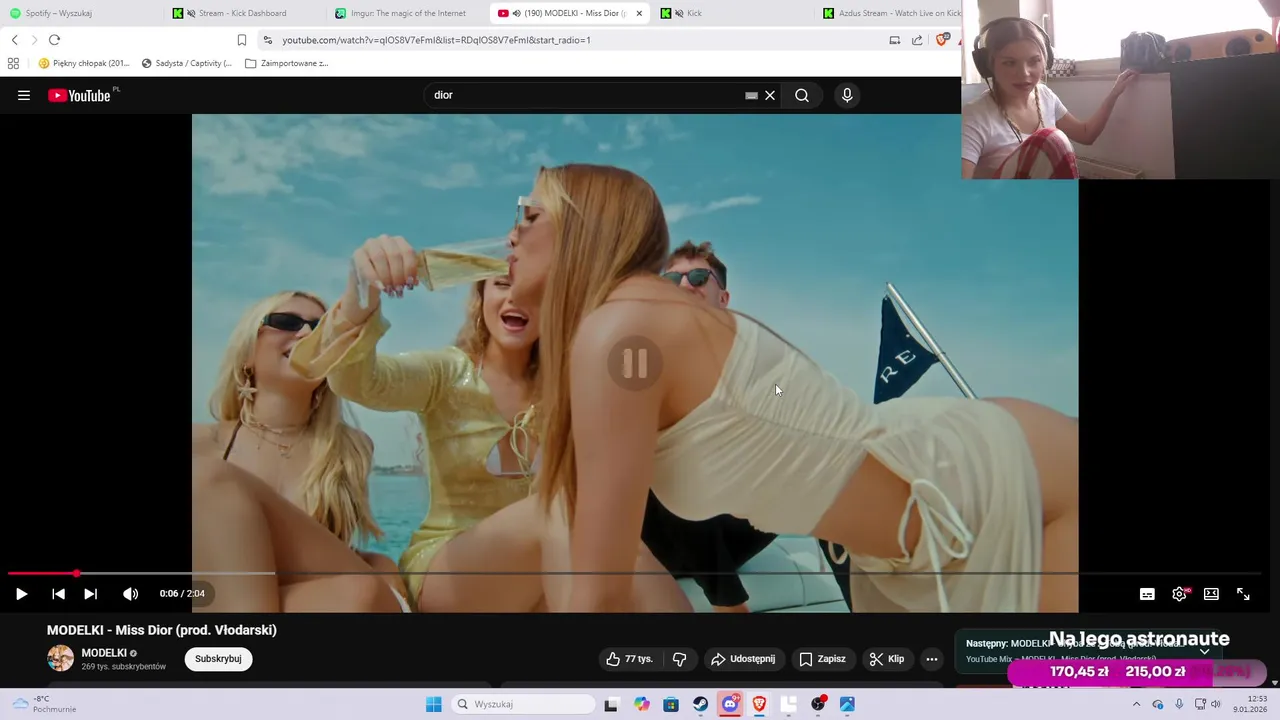Expand the Następny playlist panel chevron
This screenshot has width=1280, height=720.
tap(1205, 651)
